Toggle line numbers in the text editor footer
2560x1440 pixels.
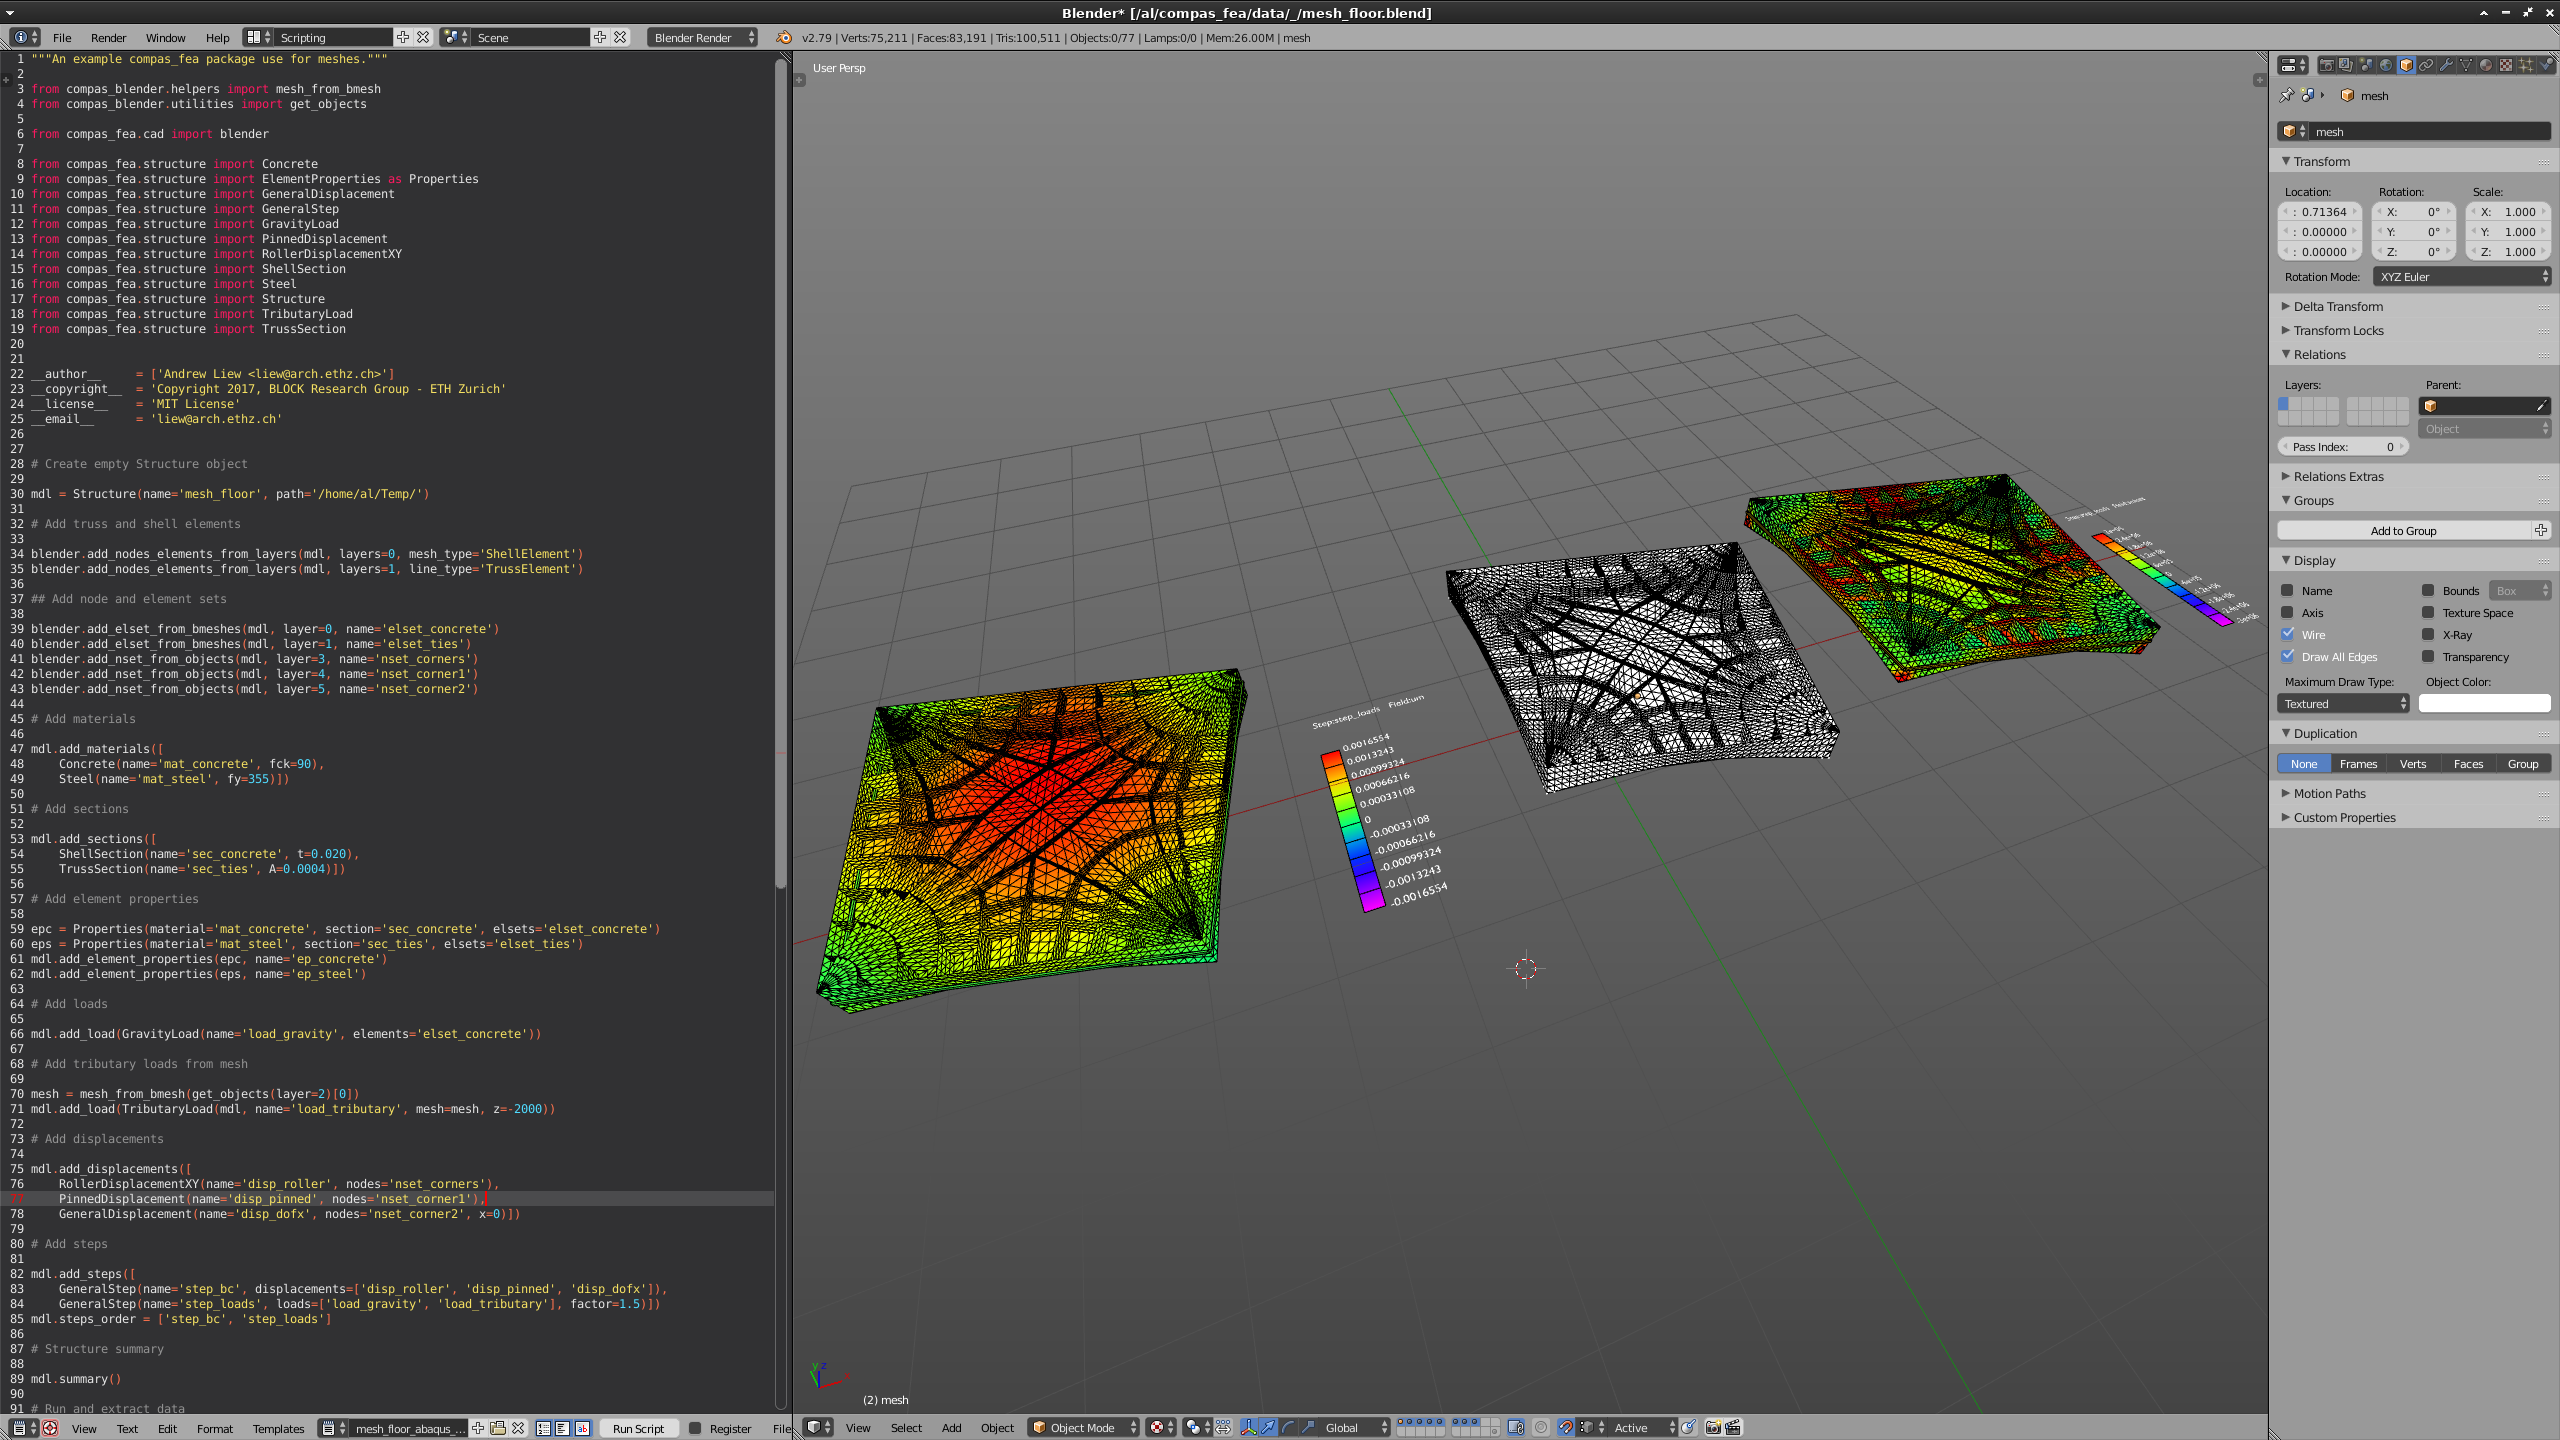point(543,1428)
